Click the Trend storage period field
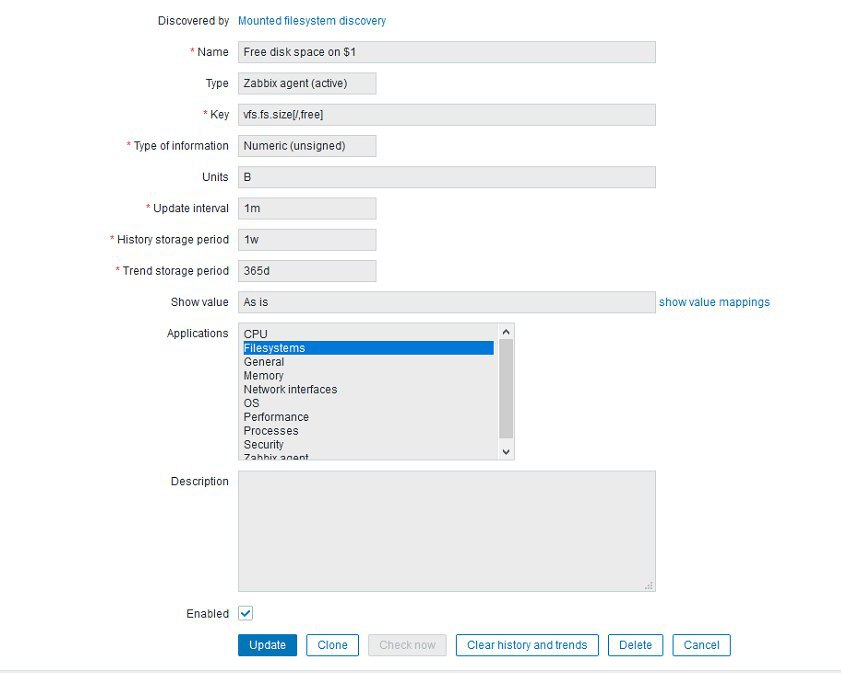Viewport: 841px width, 673px height. (307, 271)
